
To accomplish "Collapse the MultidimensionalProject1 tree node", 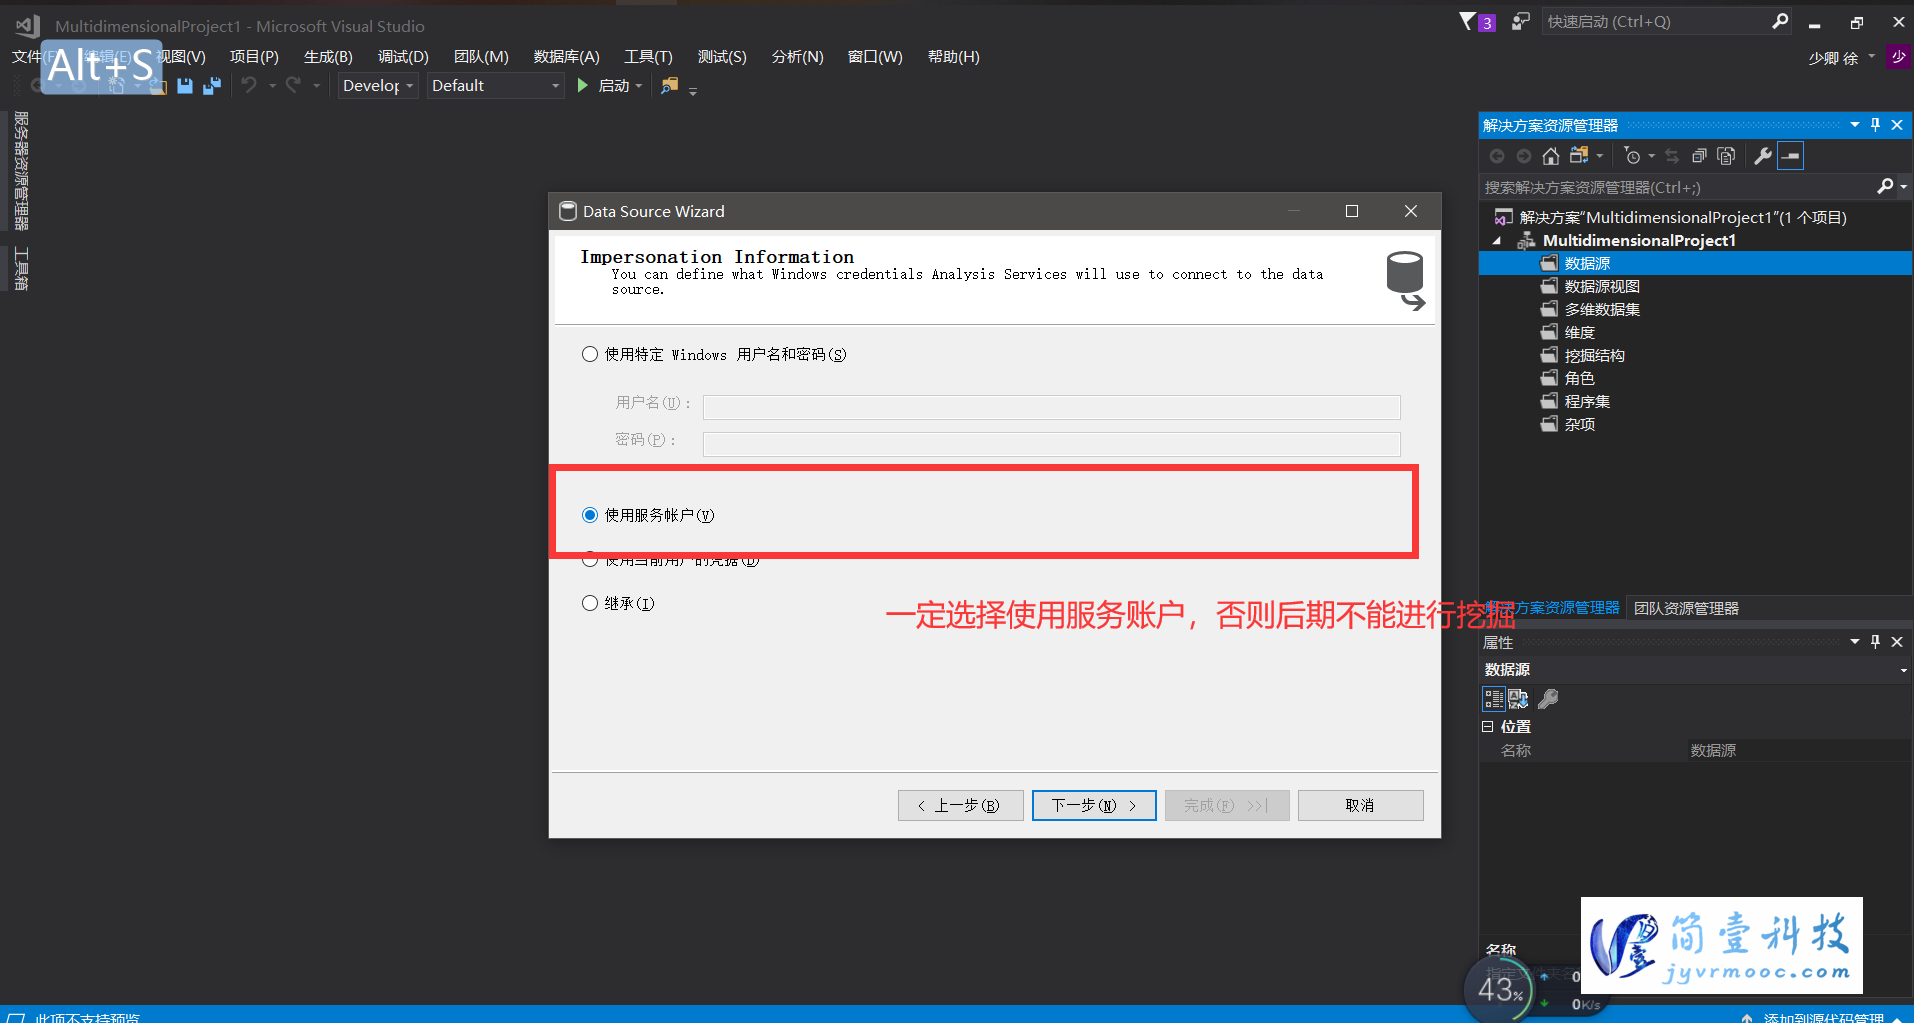I will [x=1497, y=241].
